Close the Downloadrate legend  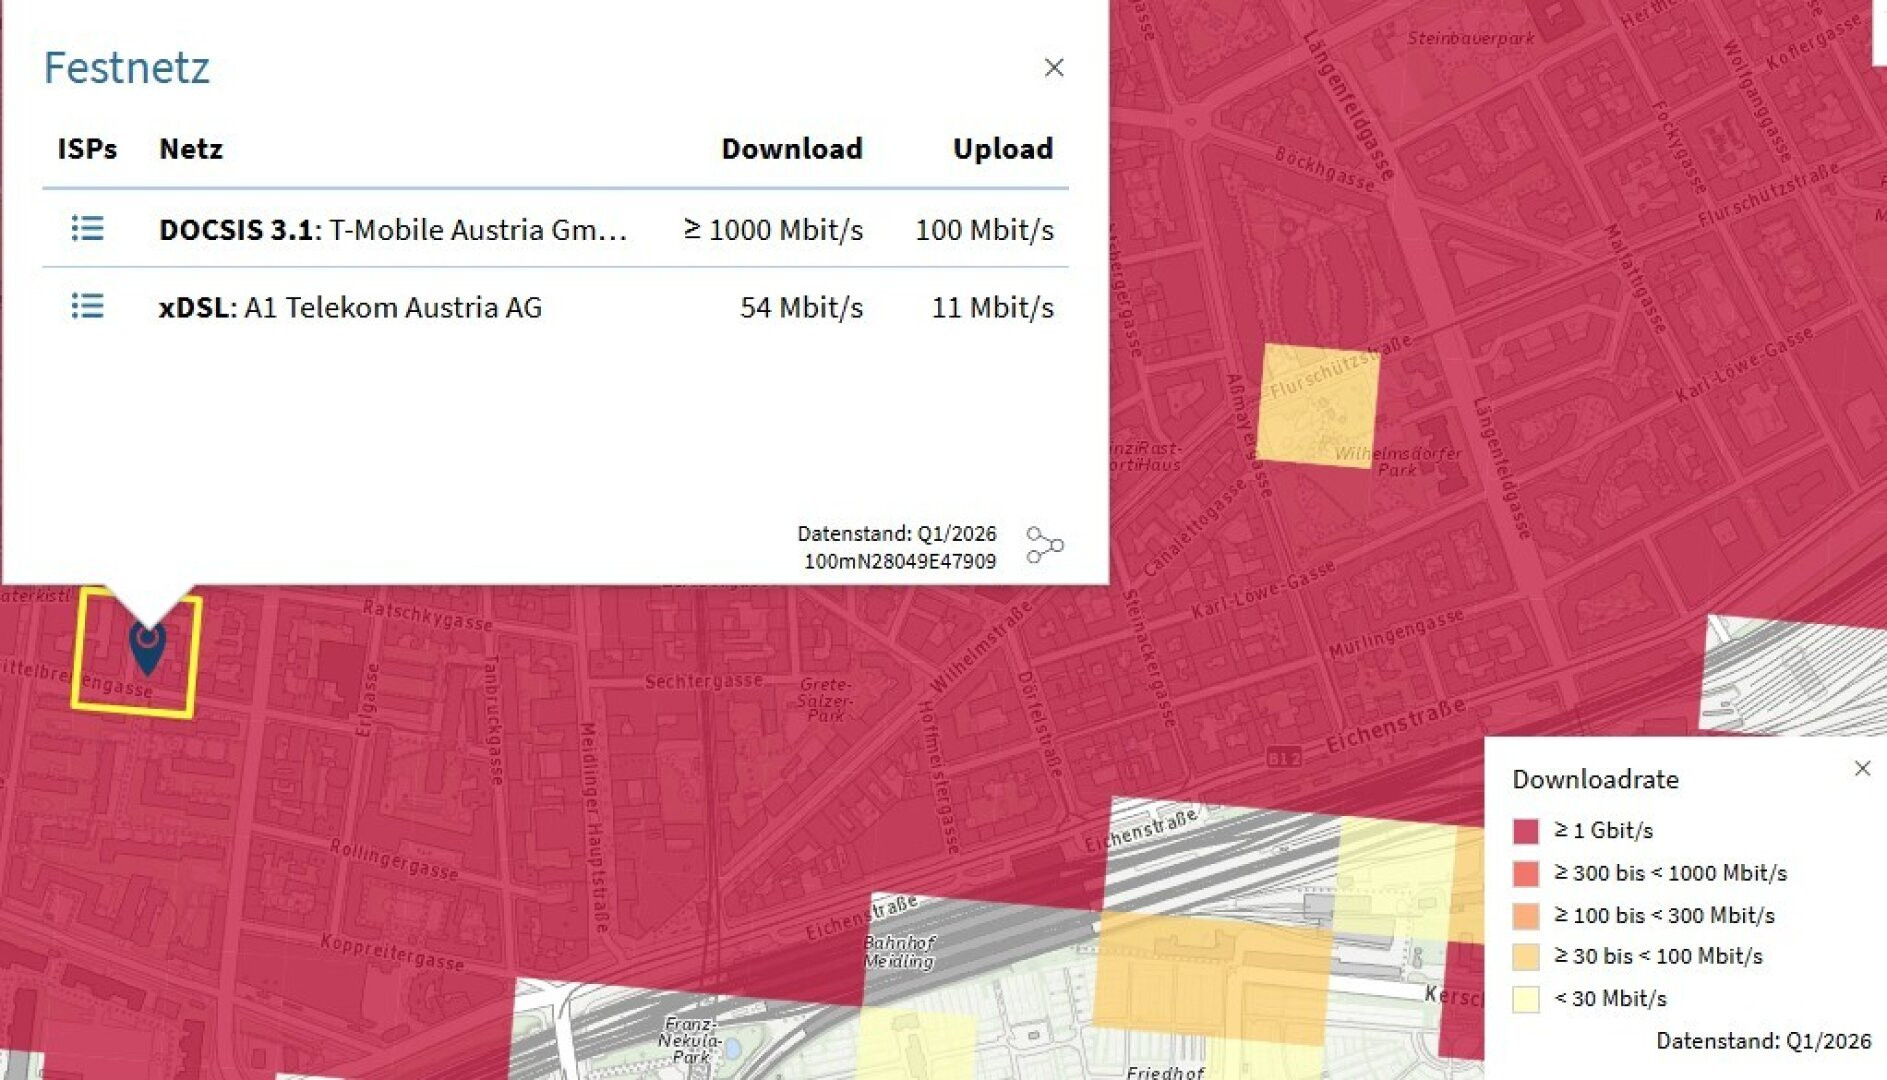tap(1862, 768)
